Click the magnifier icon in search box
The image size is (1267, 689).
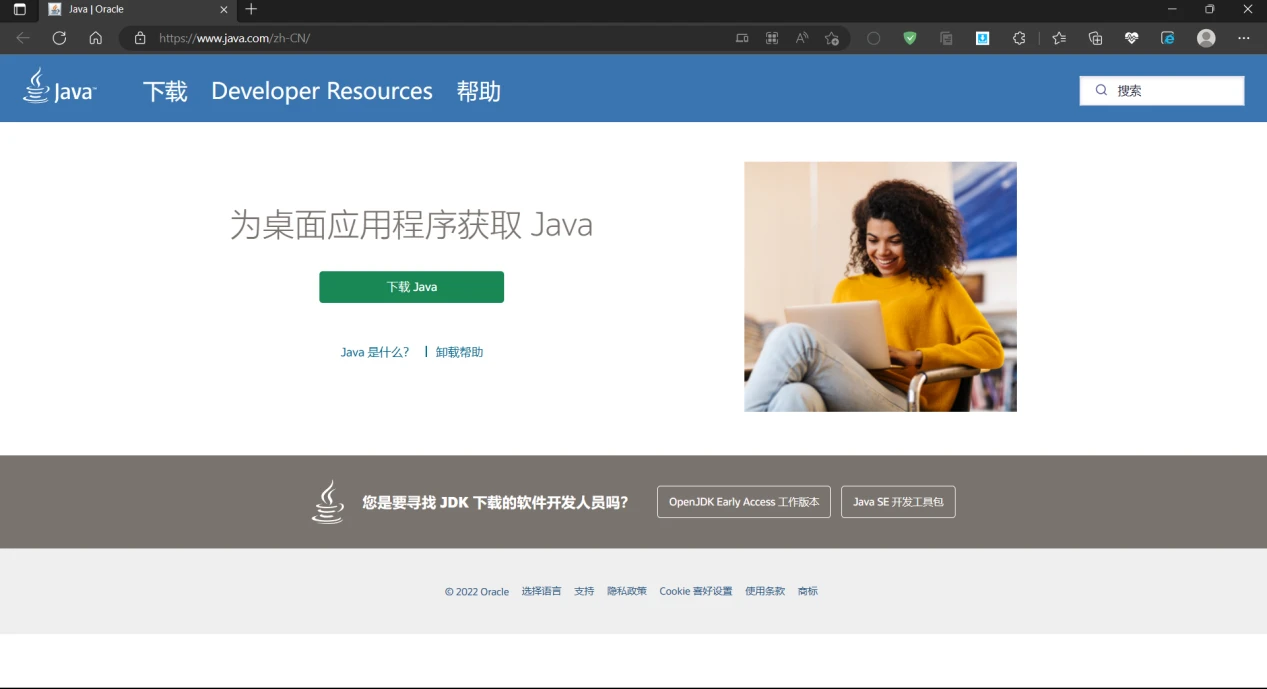[x=1101, y=90]
